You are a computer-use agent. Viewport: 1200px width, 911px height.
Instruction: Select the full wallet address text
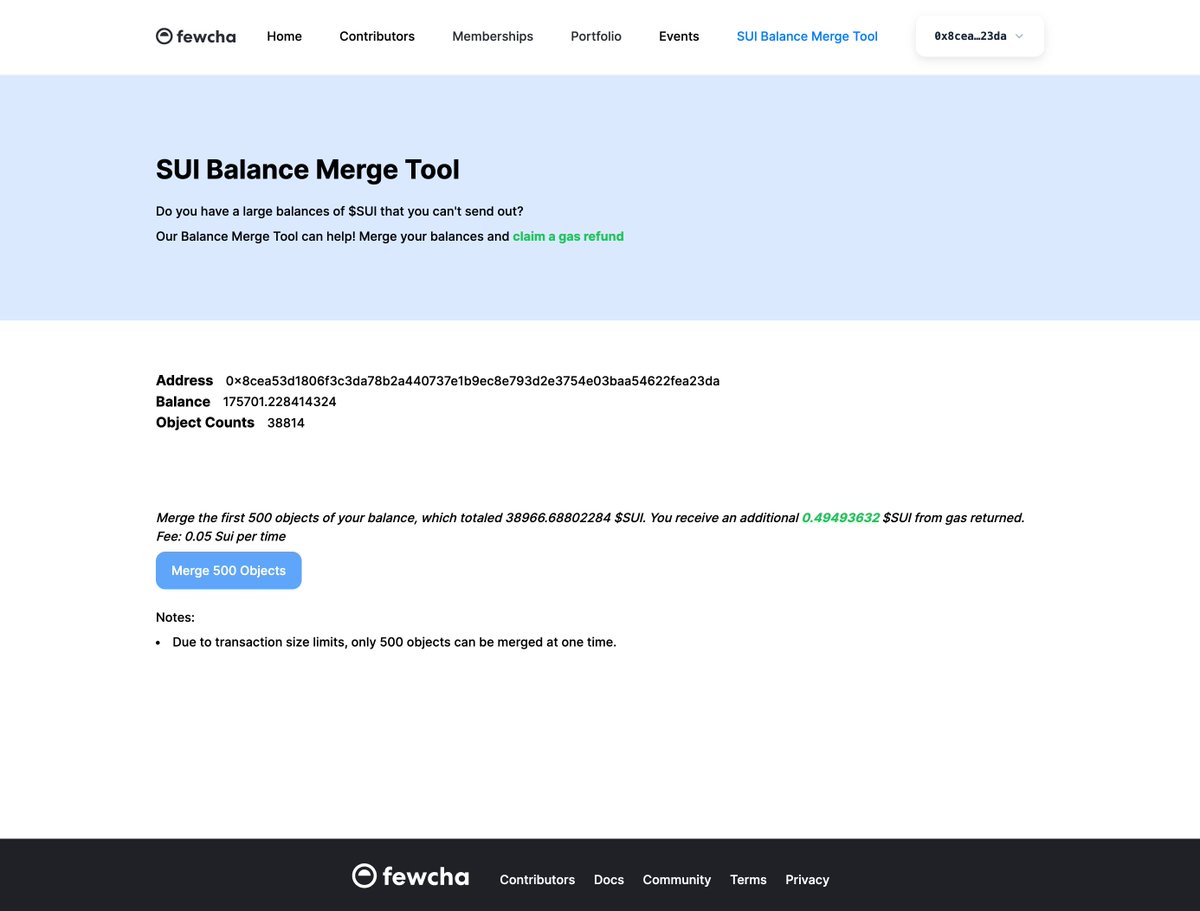click(x=473, y=381)
